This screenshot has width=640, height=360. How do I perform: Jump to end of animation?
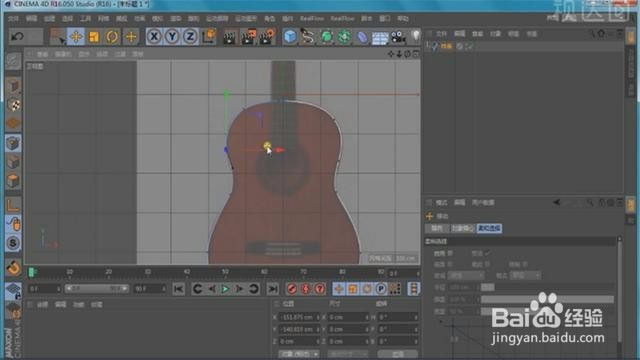[x=273, y=289]
